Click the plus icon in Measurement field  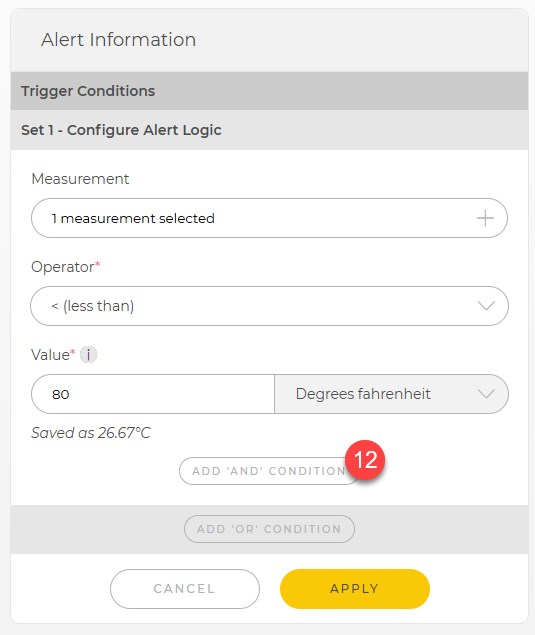coord(485,218)
